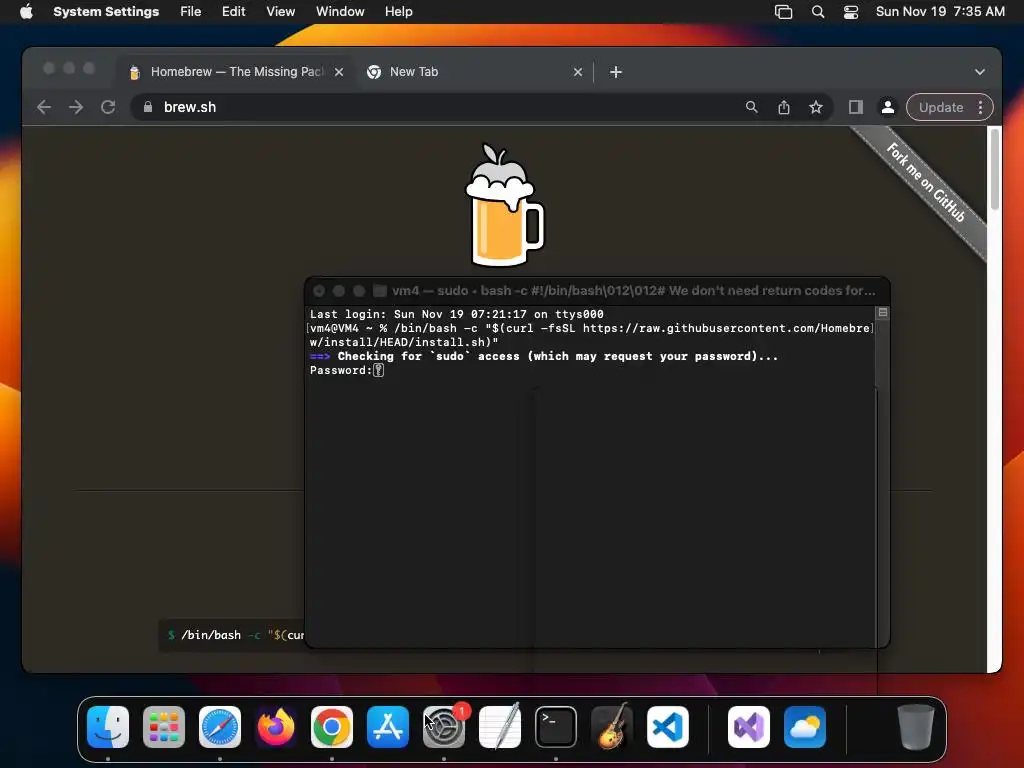
Task: Close the Homebrew tab
Action: point(339,72)
